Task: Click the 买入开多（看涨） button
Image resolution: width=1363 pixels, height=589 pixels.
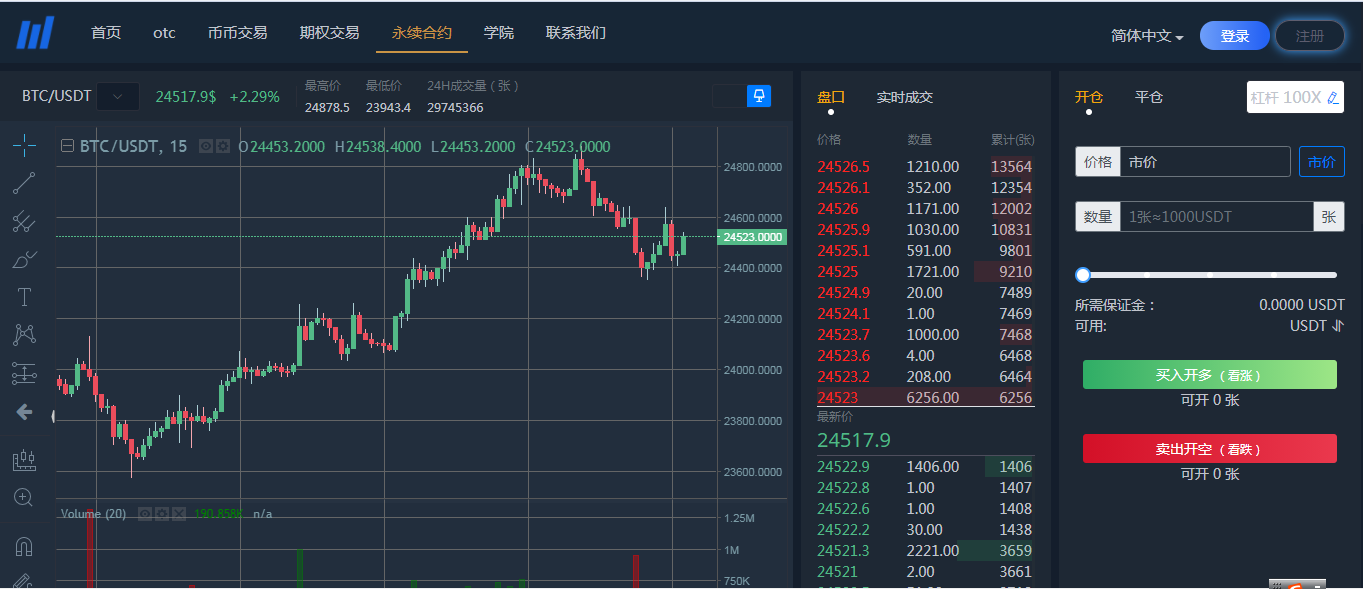Action: click(x=1209, y=374)
